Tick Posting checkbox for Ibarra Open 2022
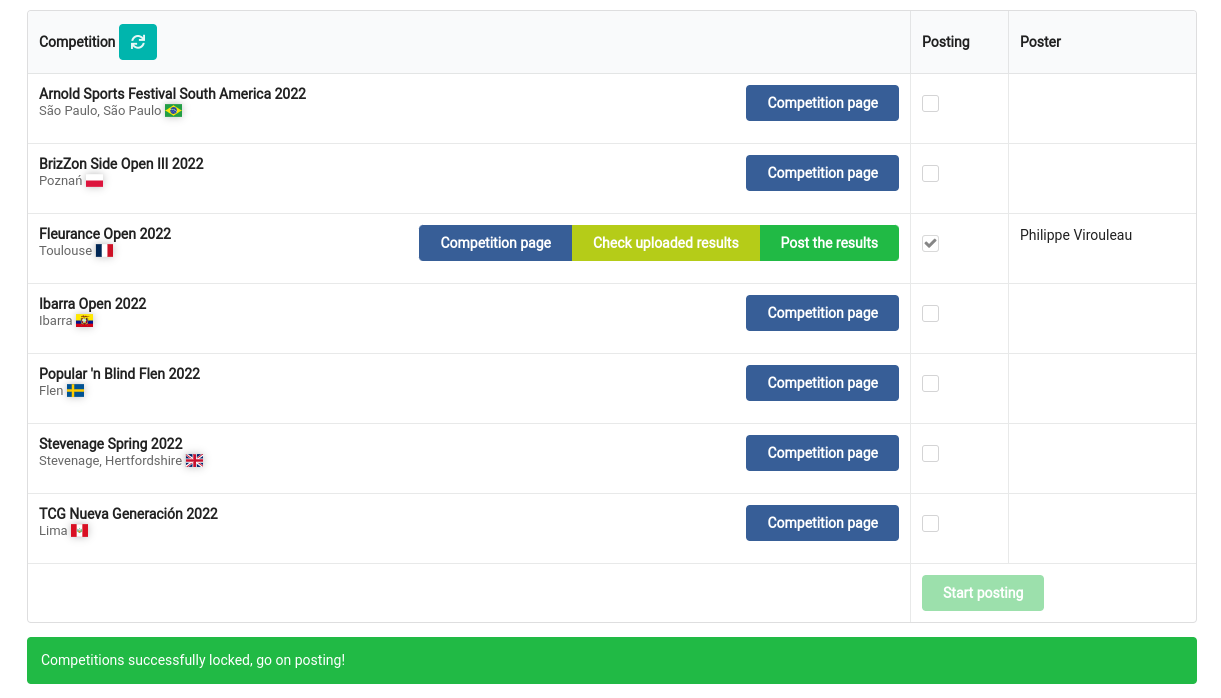 (930, 313)
